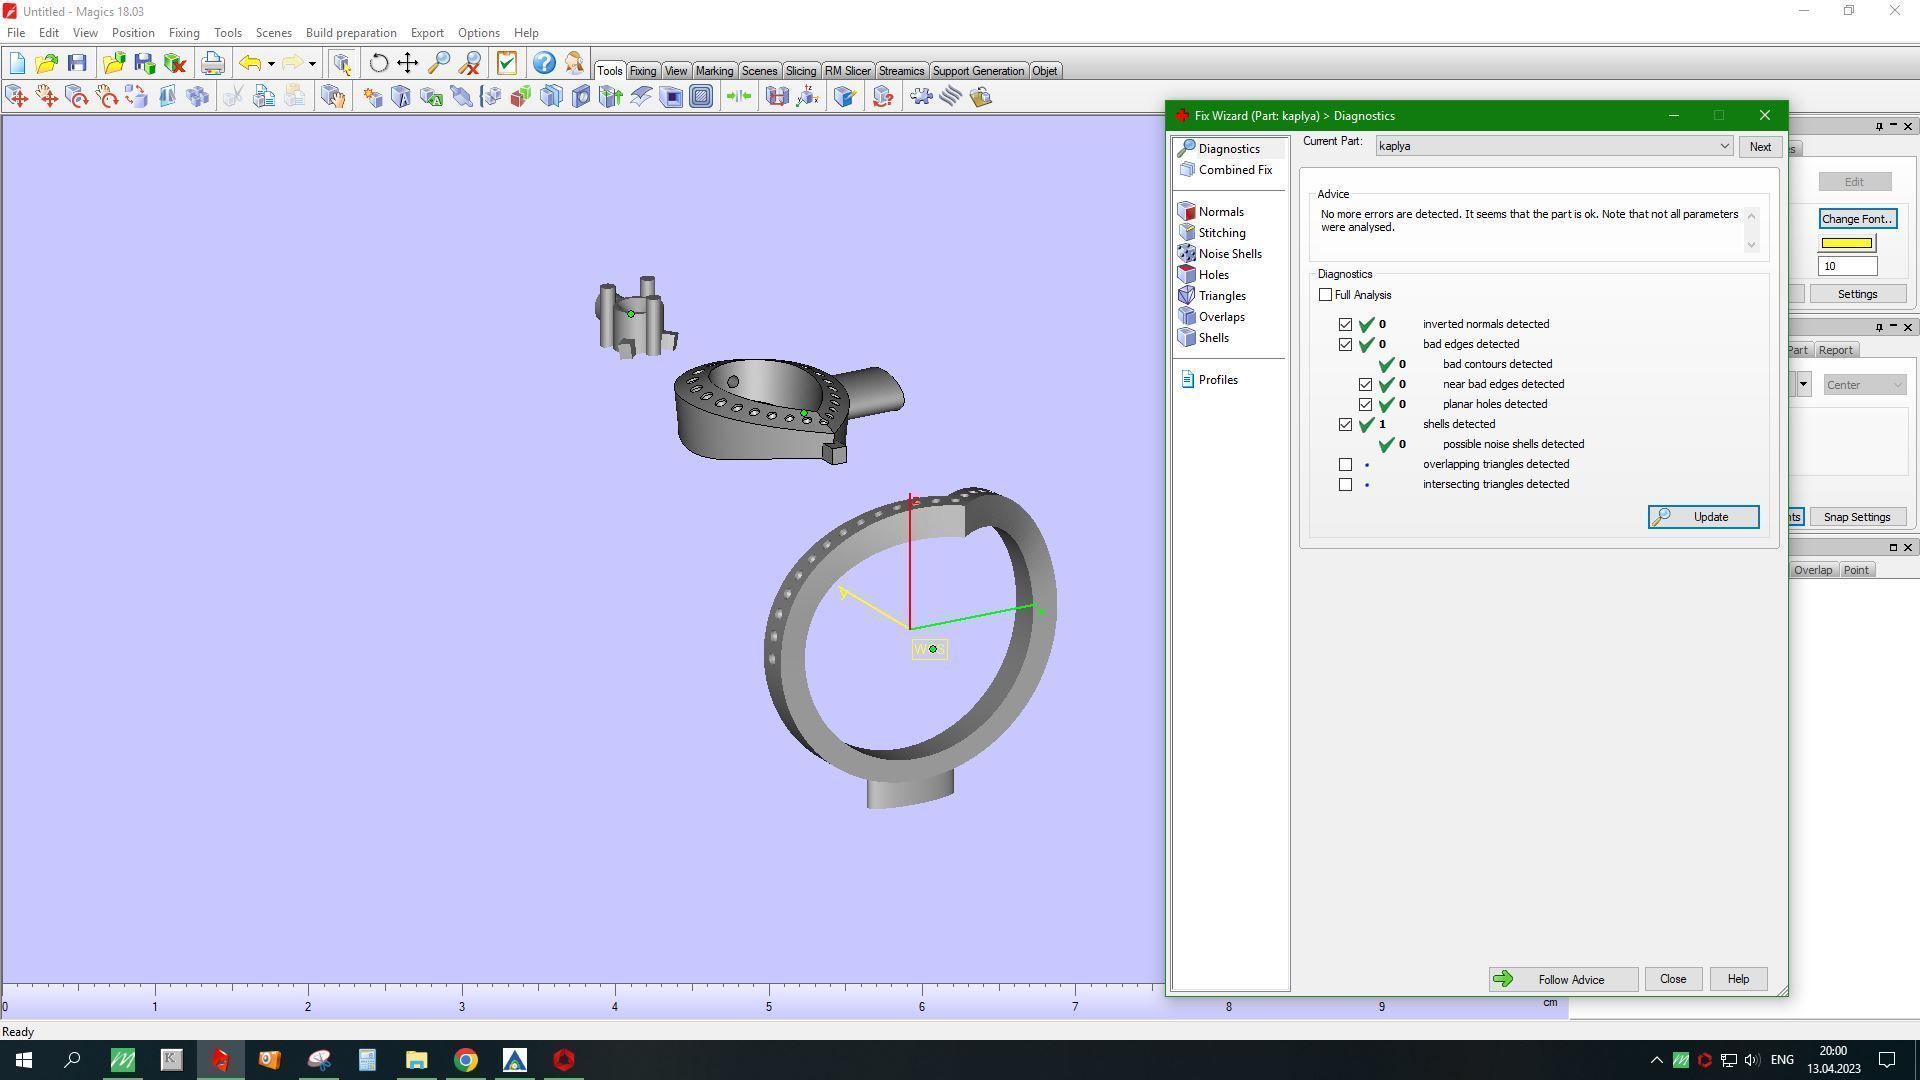Click the Print icon in toolbar
The image size is (1920, 1080).
[x=212, y=64]
